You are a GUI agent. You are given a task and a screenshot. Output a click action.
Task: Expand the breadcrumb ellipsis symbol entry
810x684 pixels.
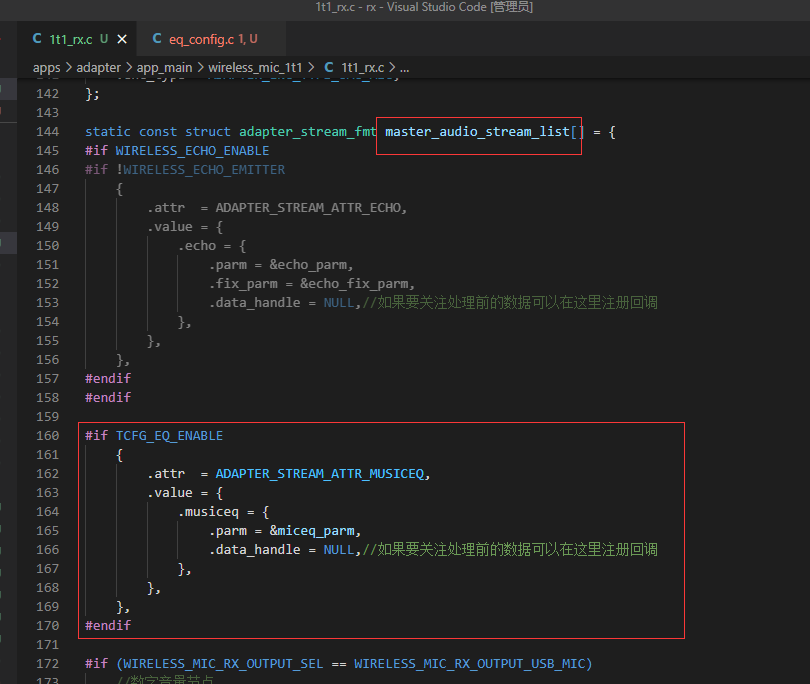click(x=404, y=68)
